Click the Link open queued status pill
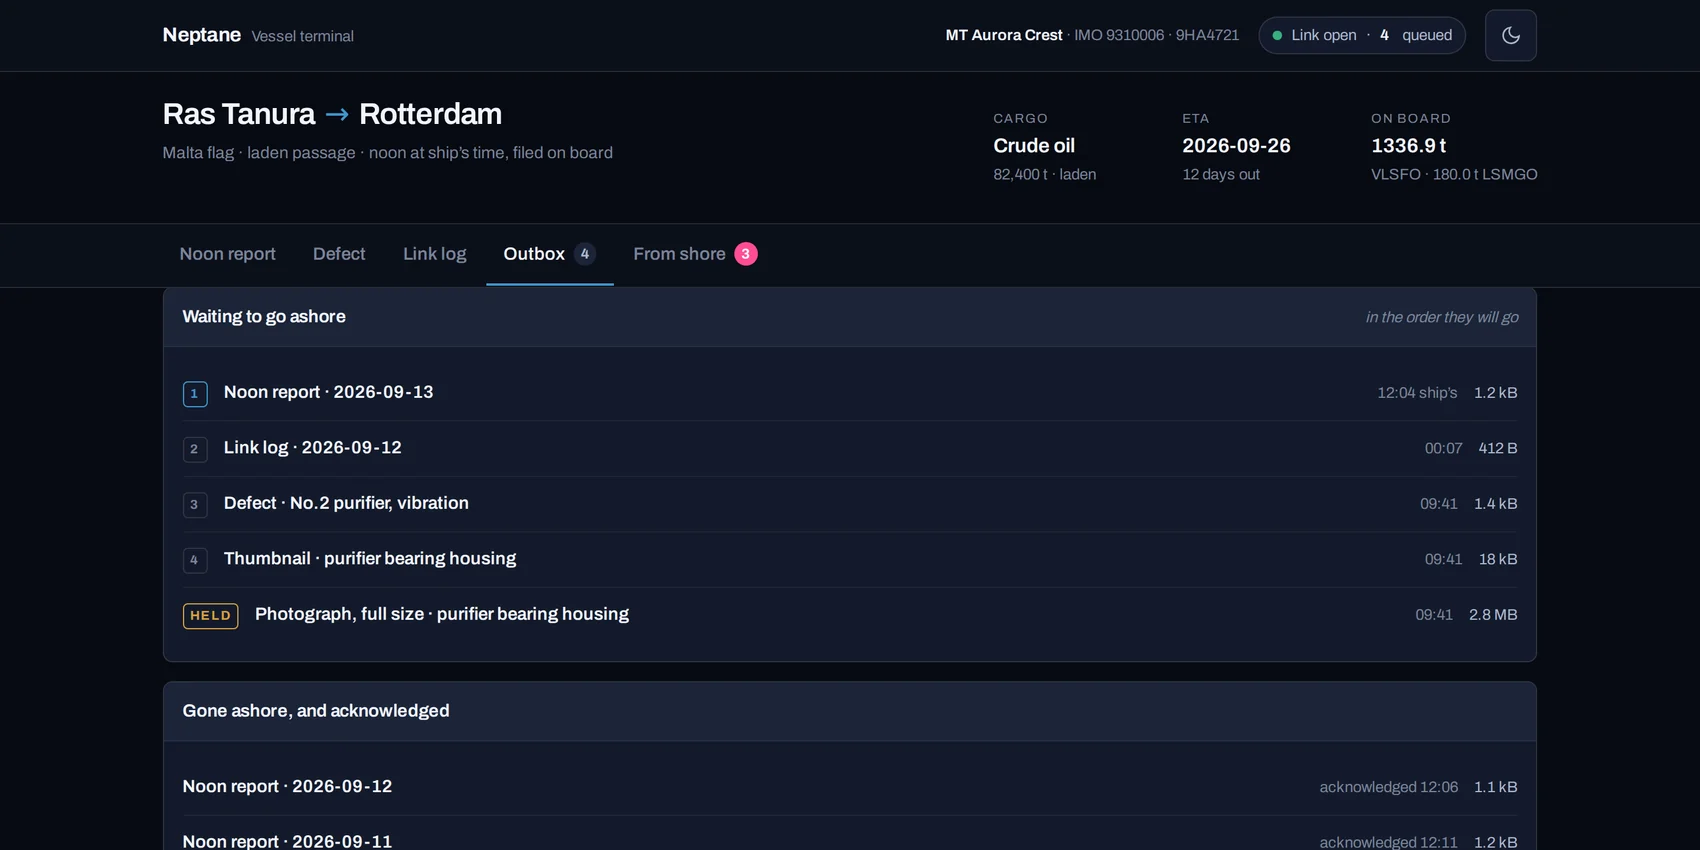 [1362, 35]
